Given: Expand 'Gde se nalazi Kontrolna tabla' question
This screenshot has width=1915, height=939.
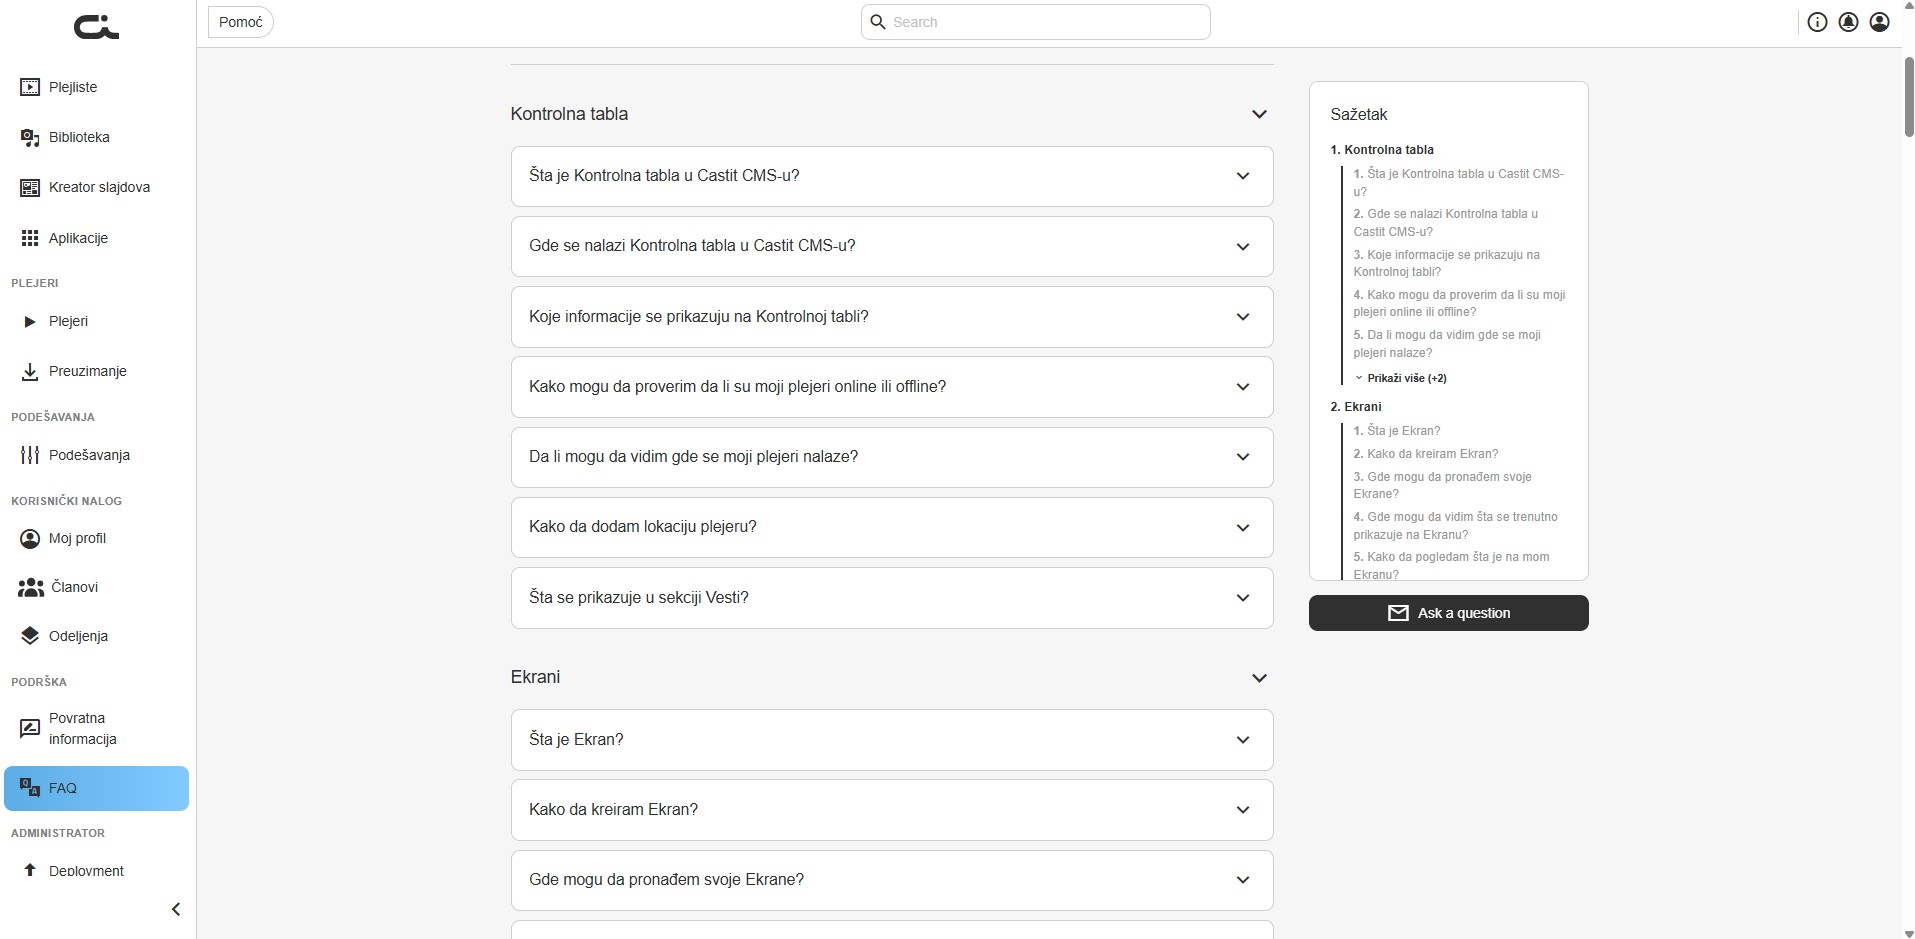Looking at the screenshot, I should [892, 246].
